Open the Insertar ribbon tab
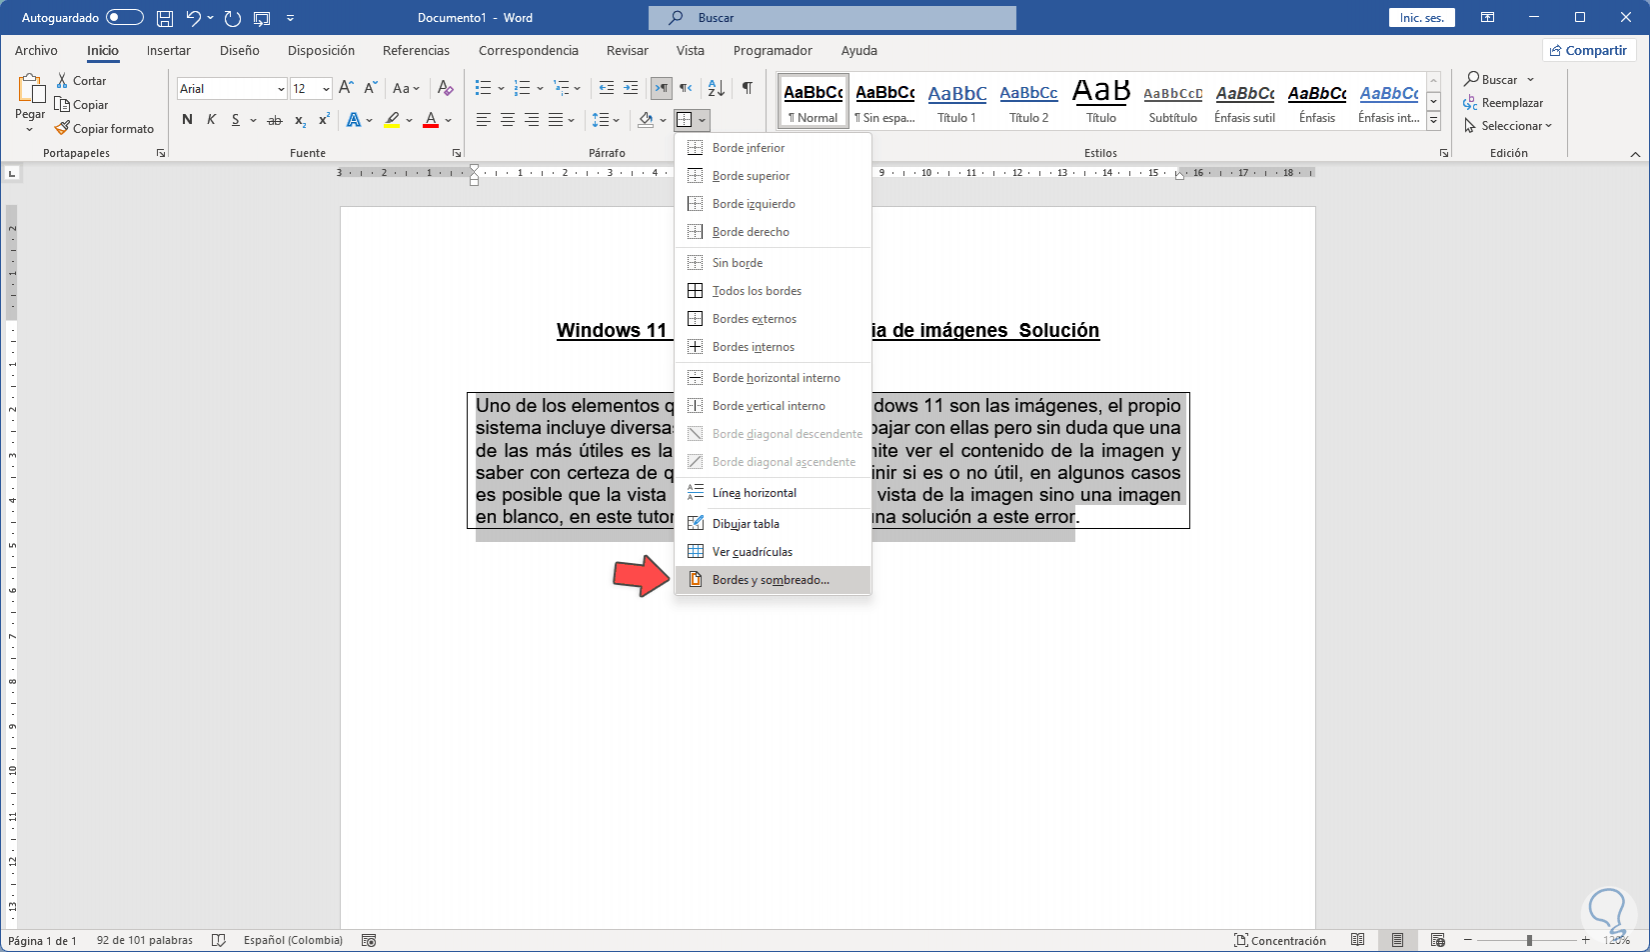Screen dimensions: 1650x952 coord(169,50)
